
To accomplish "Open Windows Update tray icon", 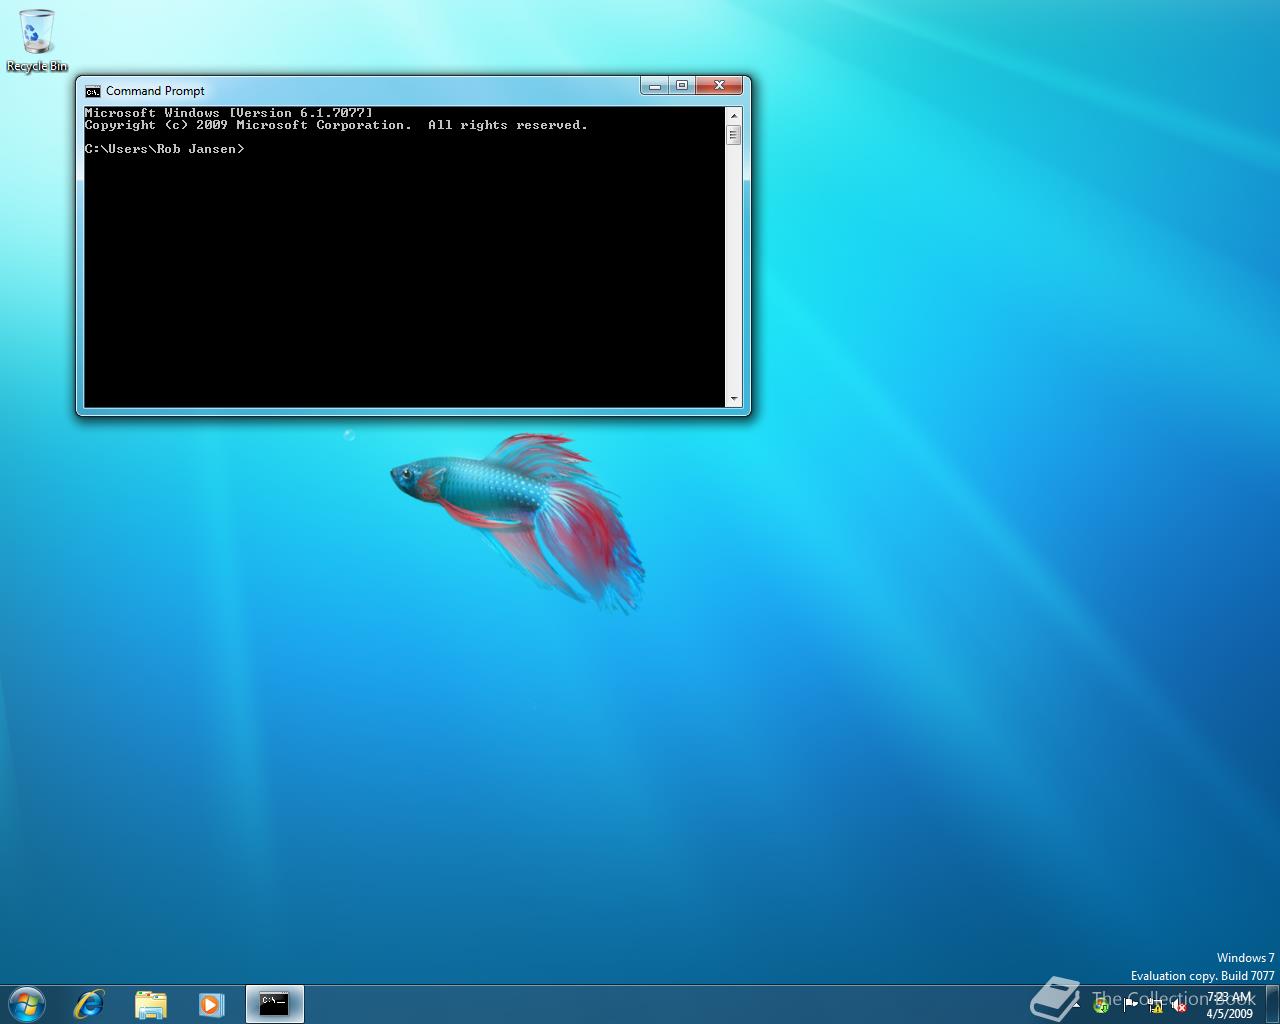I will pyautogui.click(x=1101, y=1006).
